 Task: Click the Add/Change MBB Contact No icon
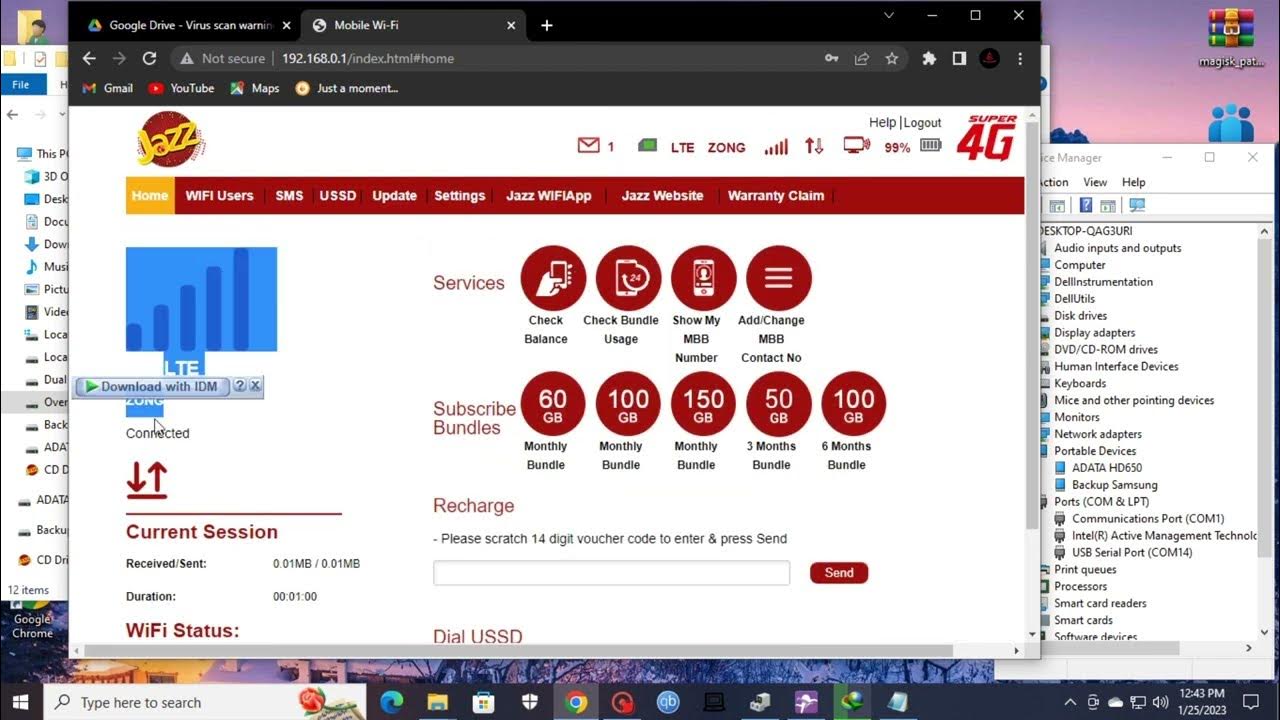777,278
